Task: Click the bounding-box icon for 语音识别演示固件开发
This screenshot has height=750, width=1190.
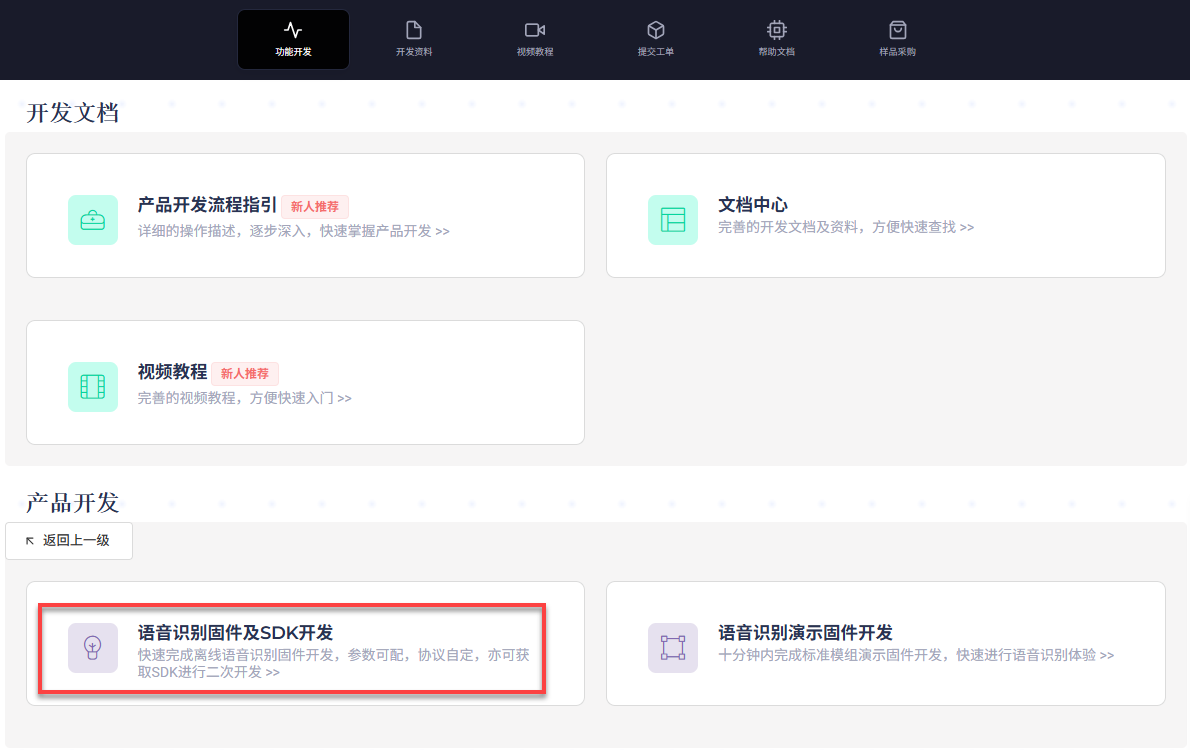Action: pyautogui.click(x=673, y=648)
